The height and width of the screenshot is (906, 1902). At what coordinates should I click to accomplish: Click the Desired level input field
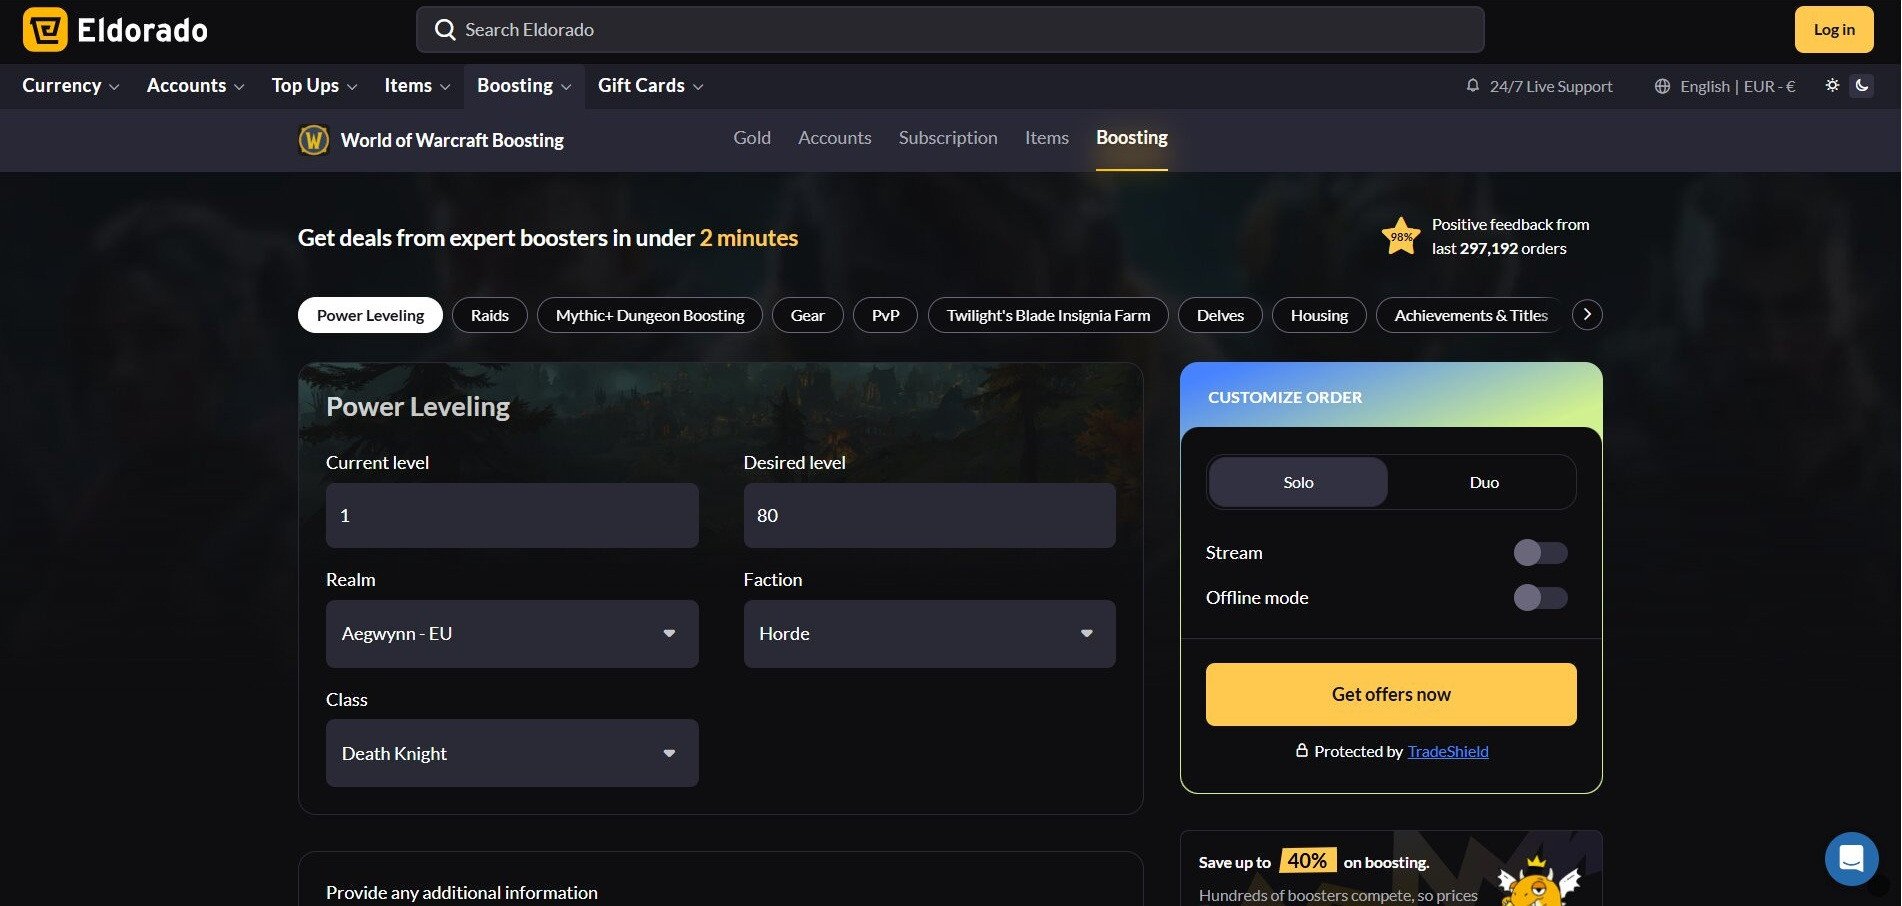(929, 515)
